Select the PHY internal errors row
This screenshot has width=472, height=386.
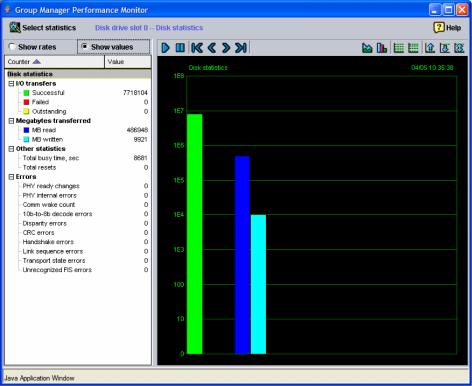[78, 195]
